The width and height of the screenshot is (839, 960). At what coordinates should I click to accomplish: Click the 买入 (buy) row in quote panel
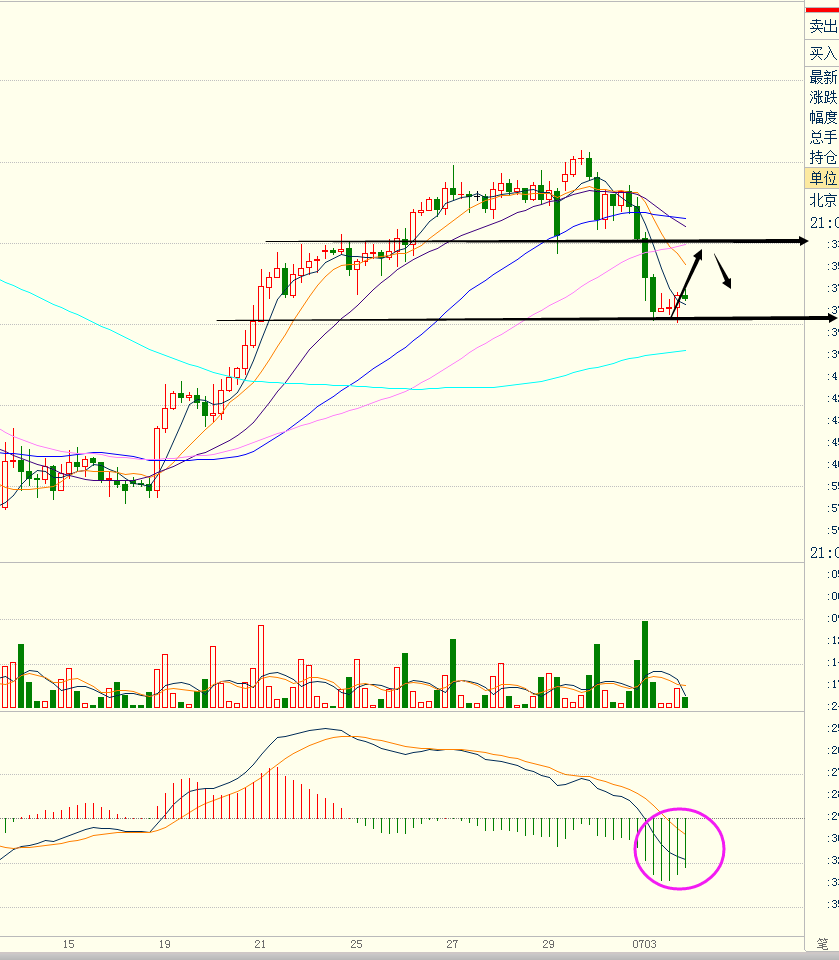click(x=822, y=54)
